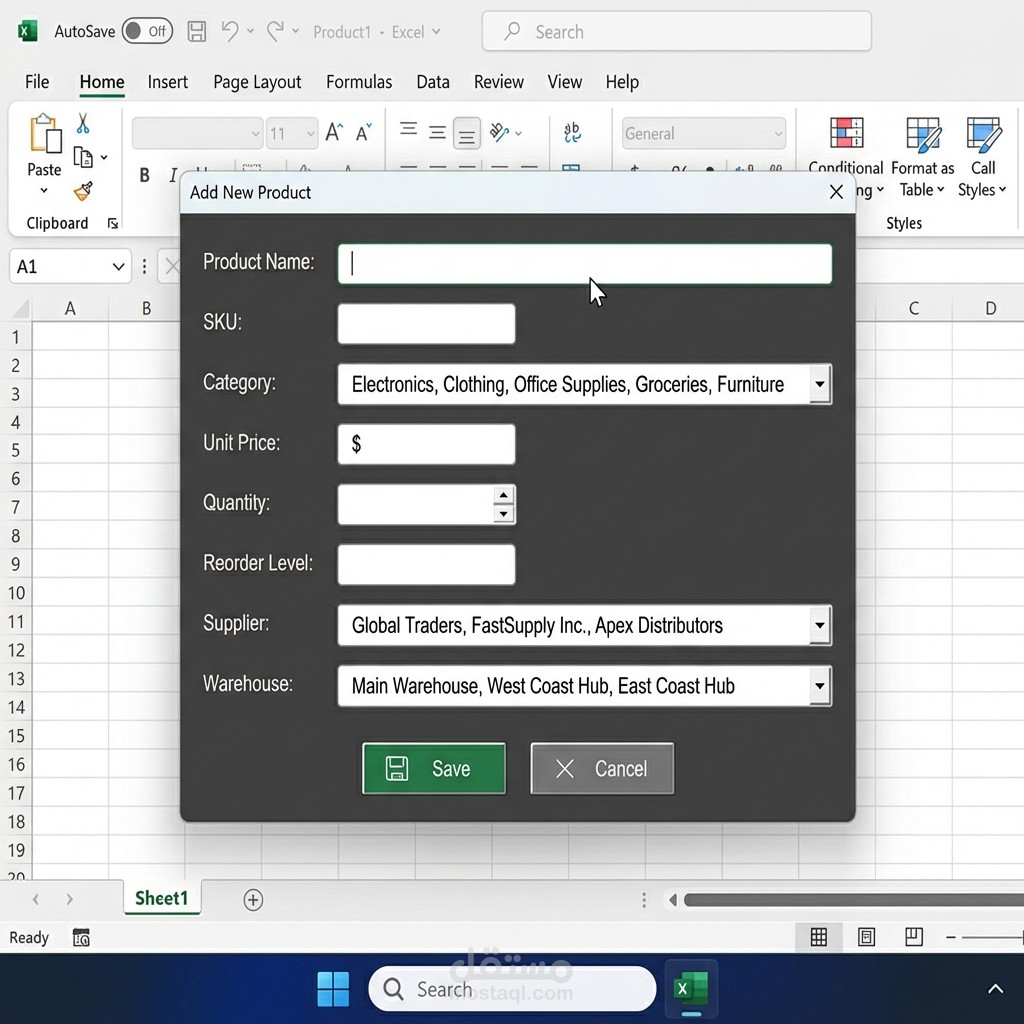Toggle Bold formatting
The width and height of the screenshot is (1024, 1024).
pyautogui.click(x=144, y=174)
